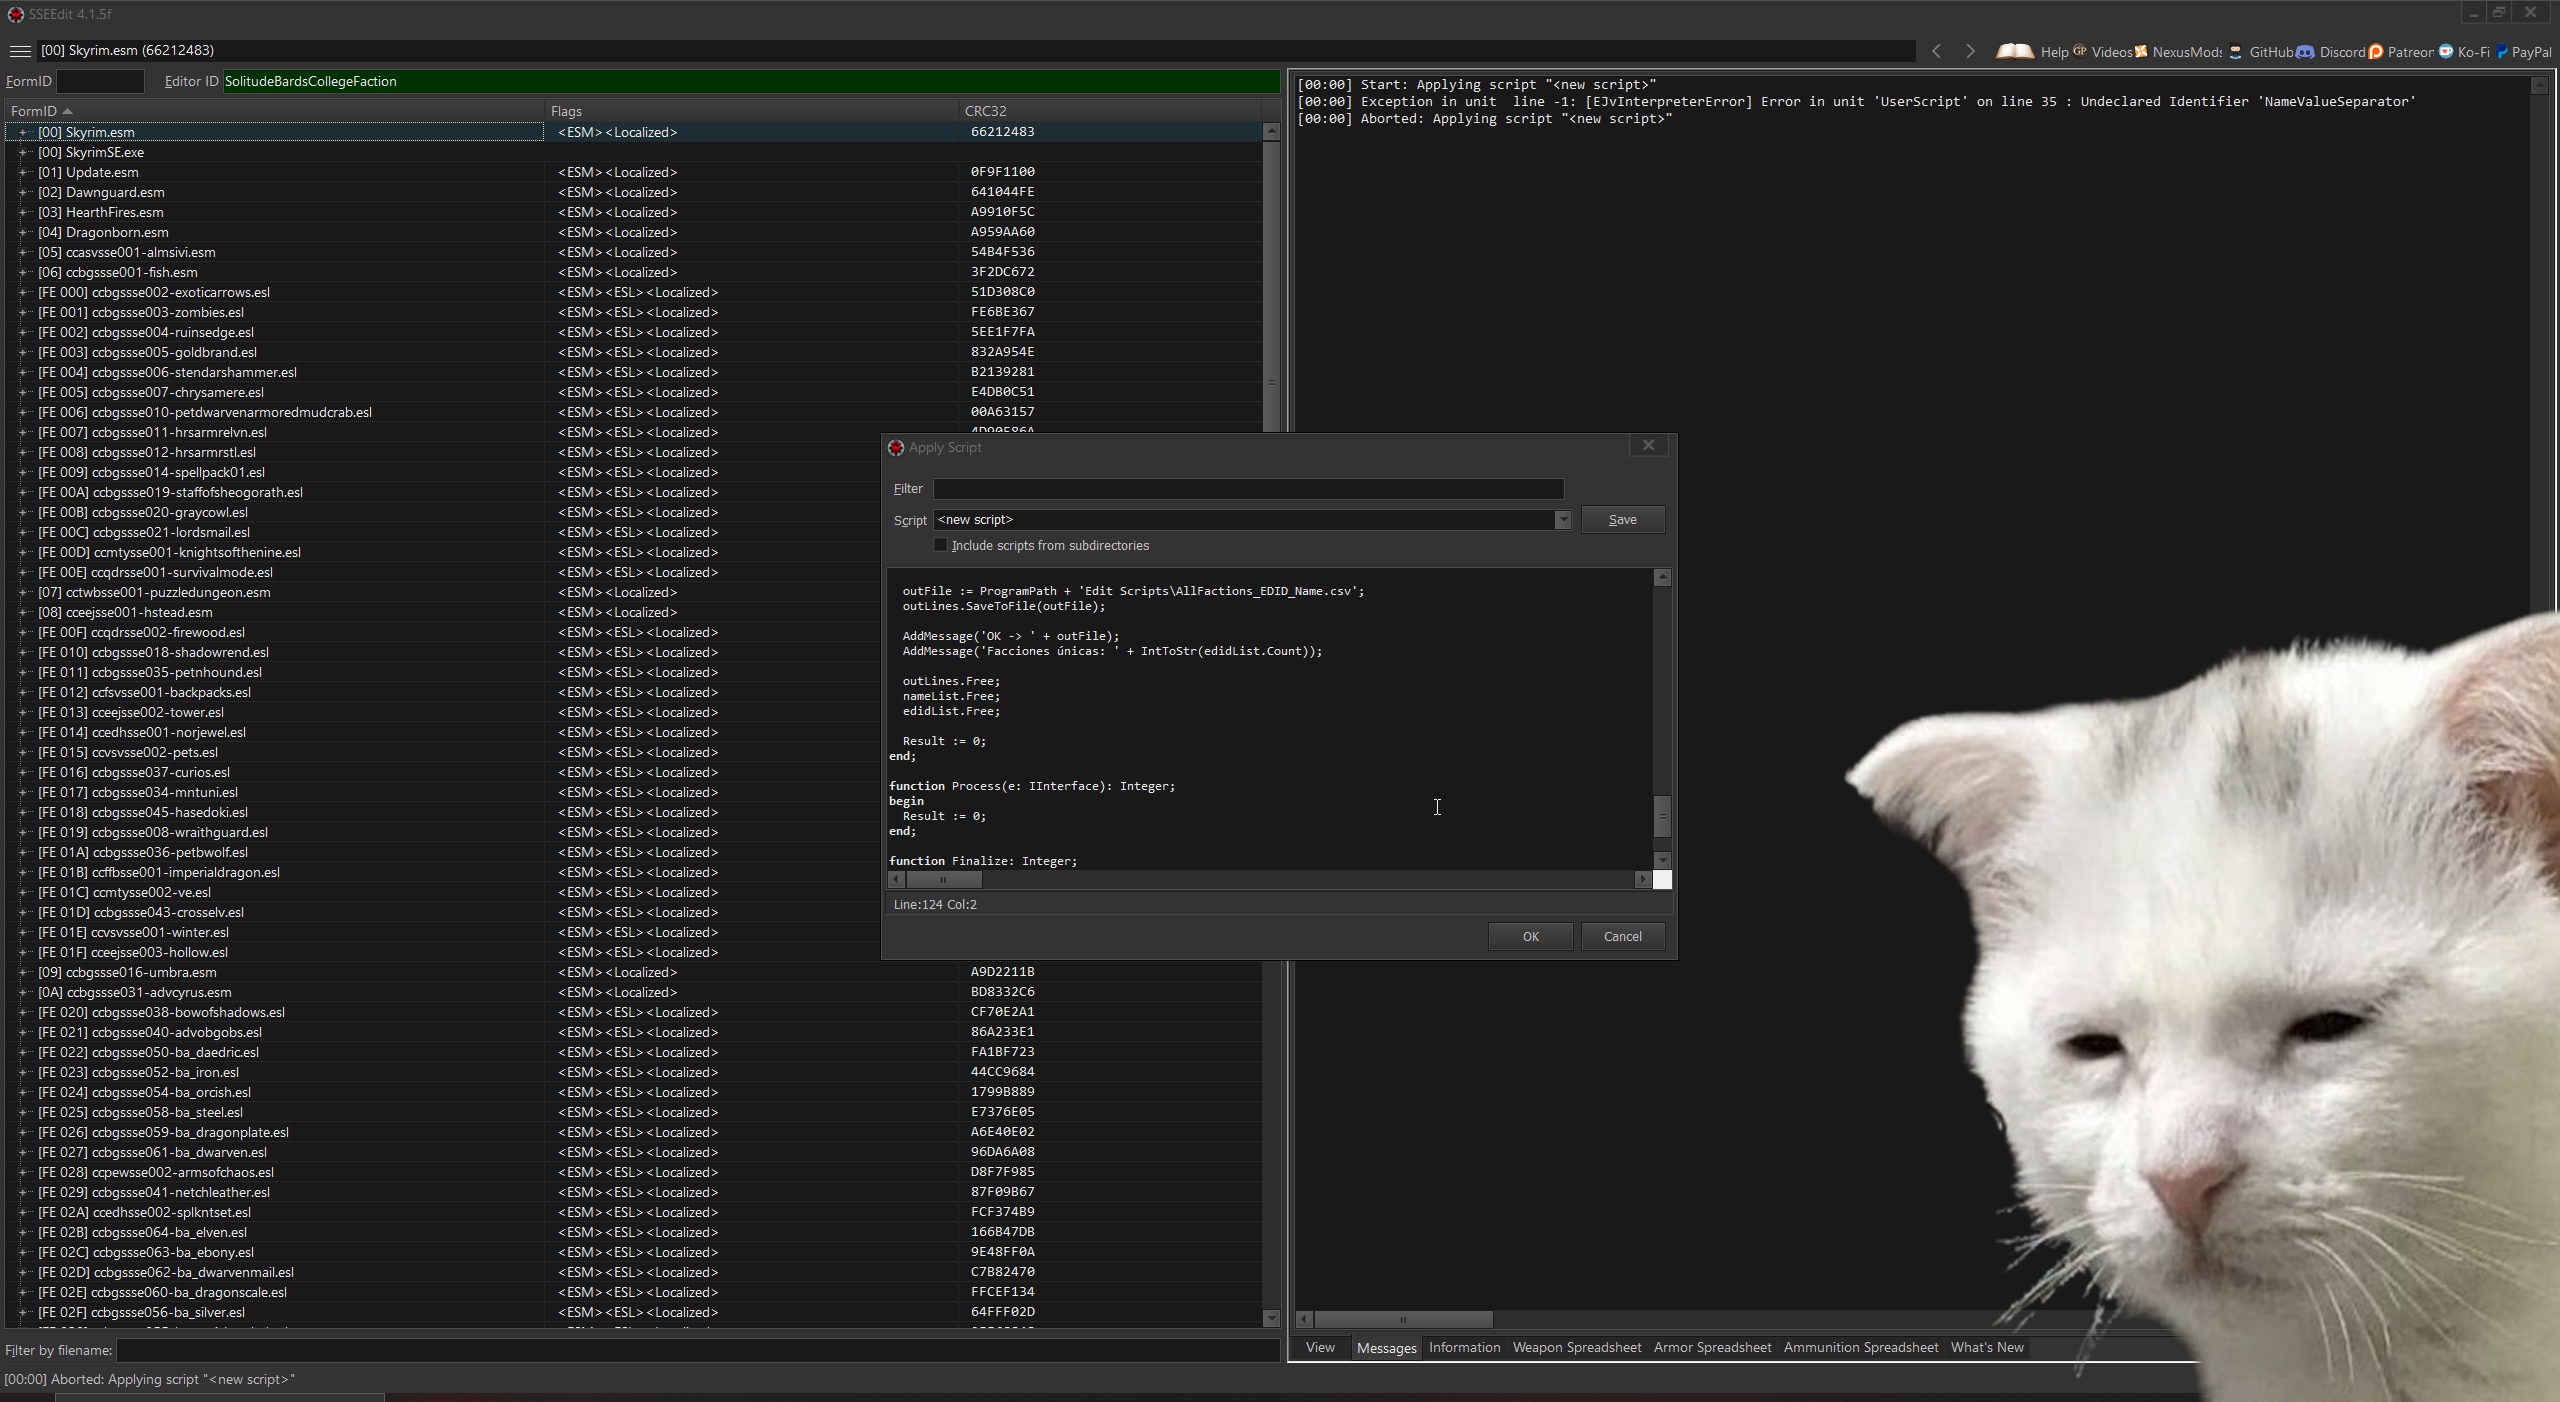Expand the [01] Update.esm tree node
This screenshot has height=1402, width=2560.
(22, 172)
